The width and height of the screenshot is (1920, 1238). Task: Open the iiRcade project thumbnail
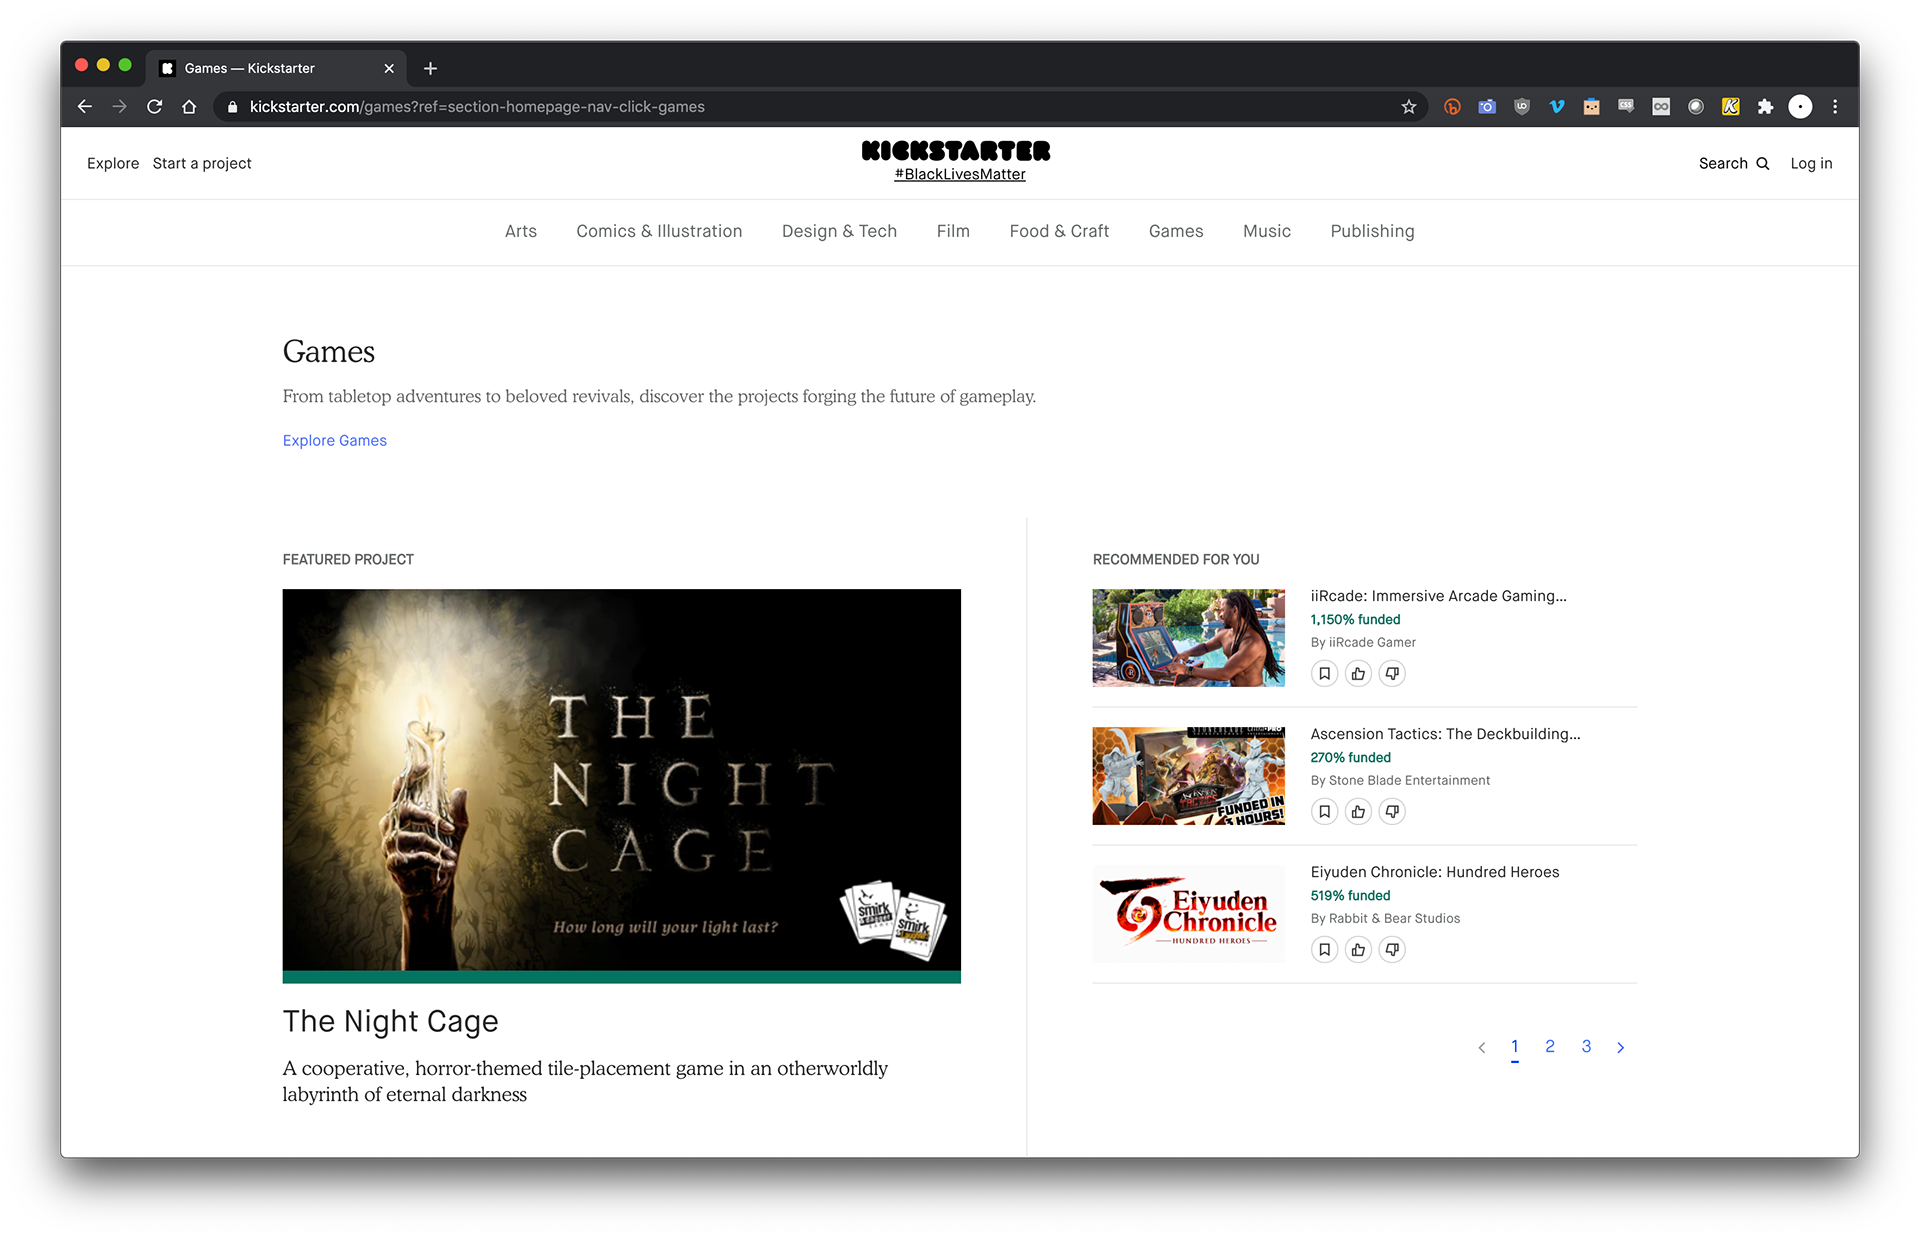pyautogui.click(x=1188, y=638)
